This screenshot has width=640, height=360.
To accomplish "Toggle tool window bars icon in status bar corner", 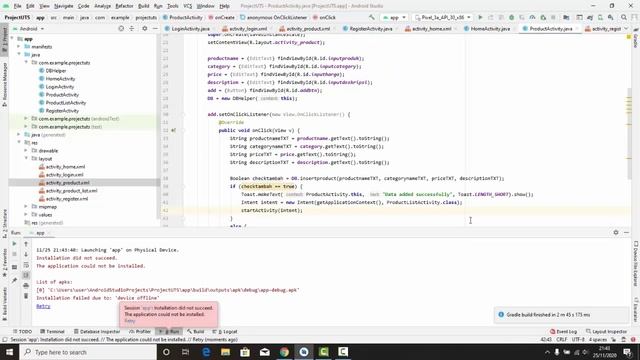I will point(4,340).
